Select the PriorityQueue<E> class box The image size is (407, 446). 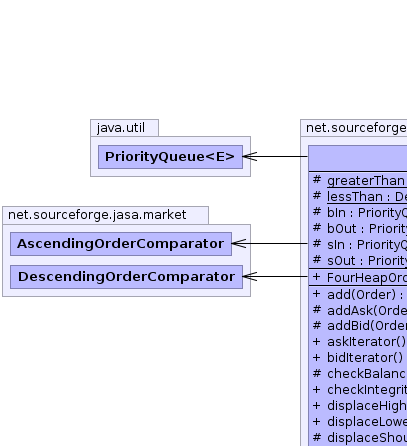[170, 157]
